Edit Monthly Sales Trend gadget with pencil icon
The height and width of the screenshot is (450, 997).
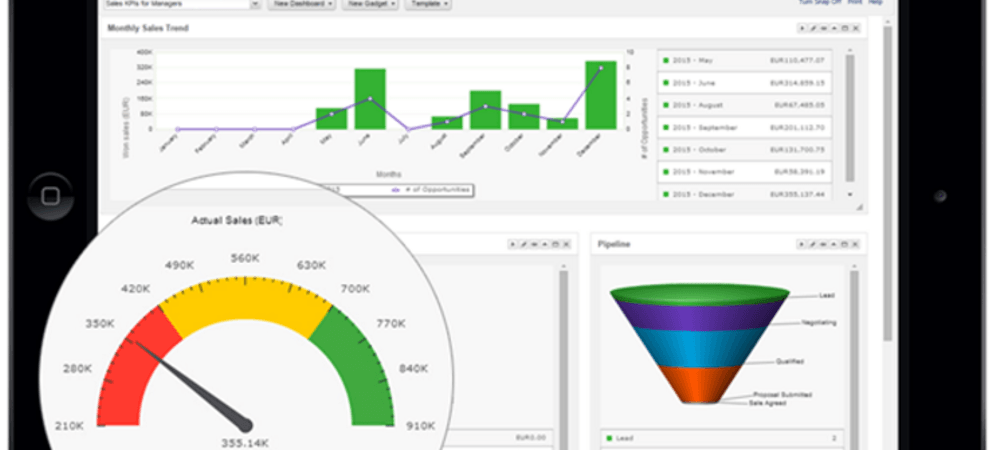click(x=813, y=28)
